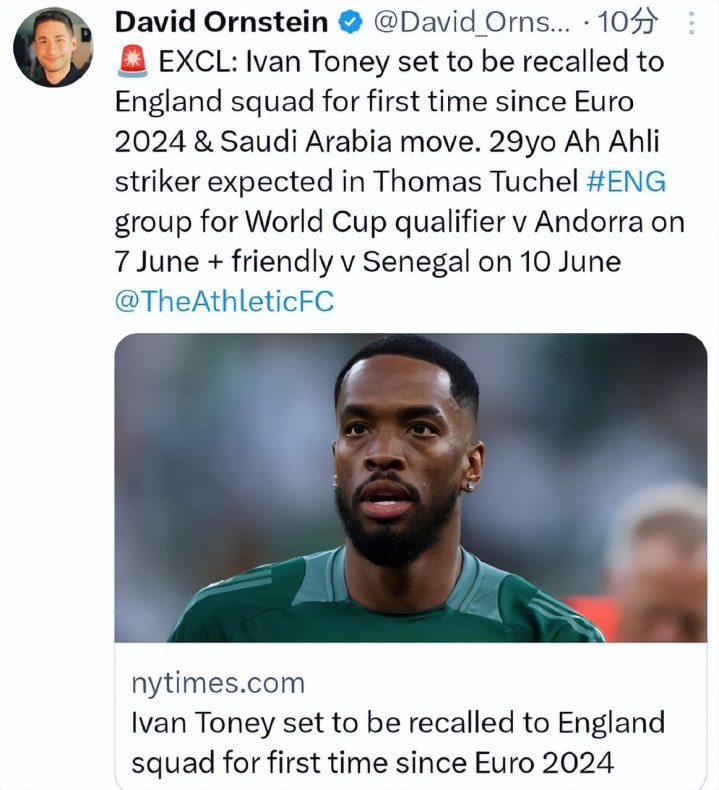
Task: Click the "EXCL:" text in the tweet
Action: click(x=196, y=62)
